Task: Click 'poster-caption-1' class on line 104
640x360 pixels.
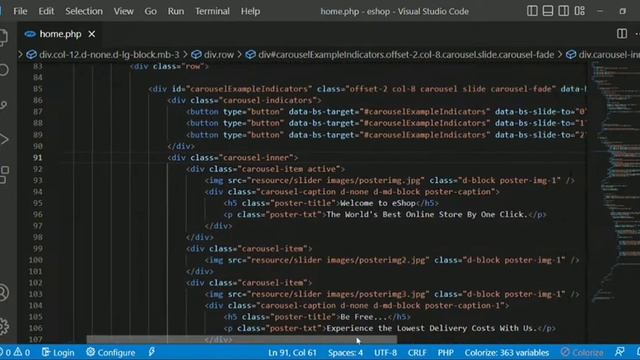Action: pos(462,306)
